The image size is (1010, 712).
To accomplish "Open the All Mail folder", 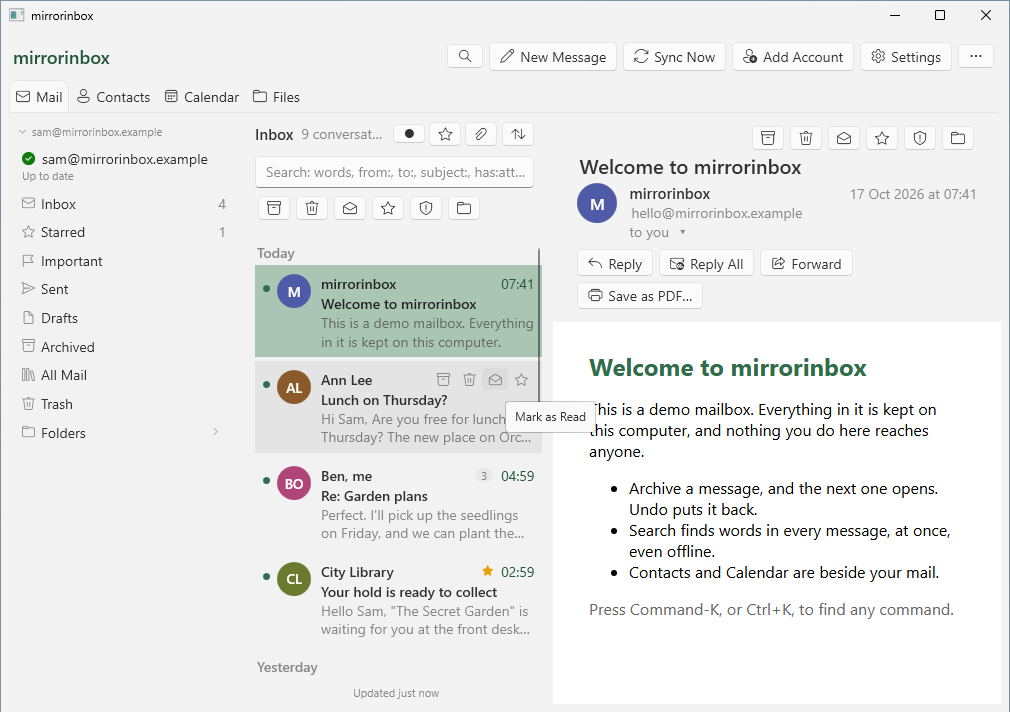I will [123, 375].
